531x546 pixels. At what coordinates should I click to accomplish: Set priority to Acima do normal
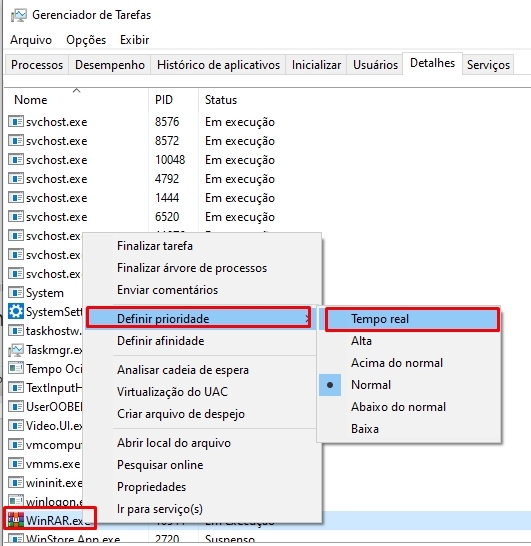tap(409, 363)
